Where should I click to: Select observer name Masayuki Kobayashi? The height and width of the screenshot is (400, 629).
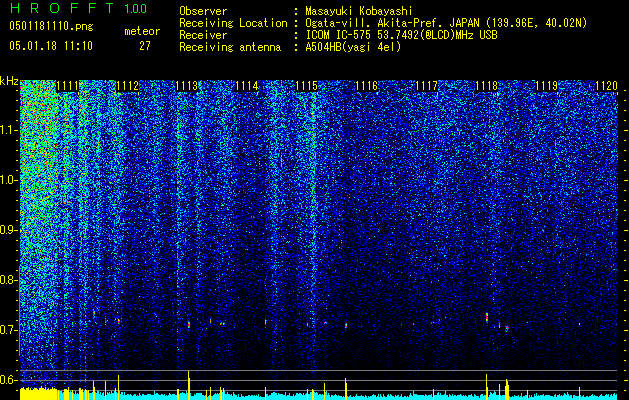pyautogui.click(x=358, y=11)
